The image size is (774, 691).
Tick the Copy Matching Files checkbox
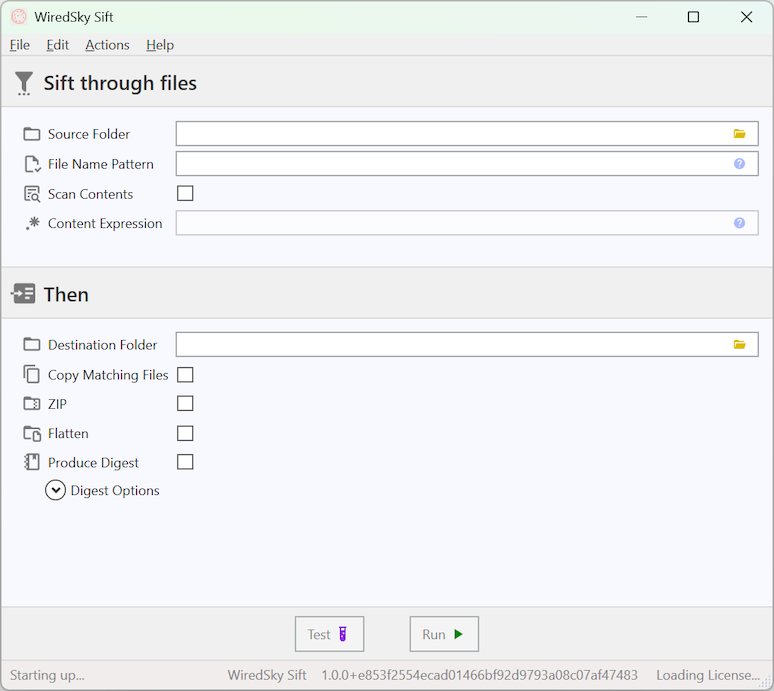[185, 375]
